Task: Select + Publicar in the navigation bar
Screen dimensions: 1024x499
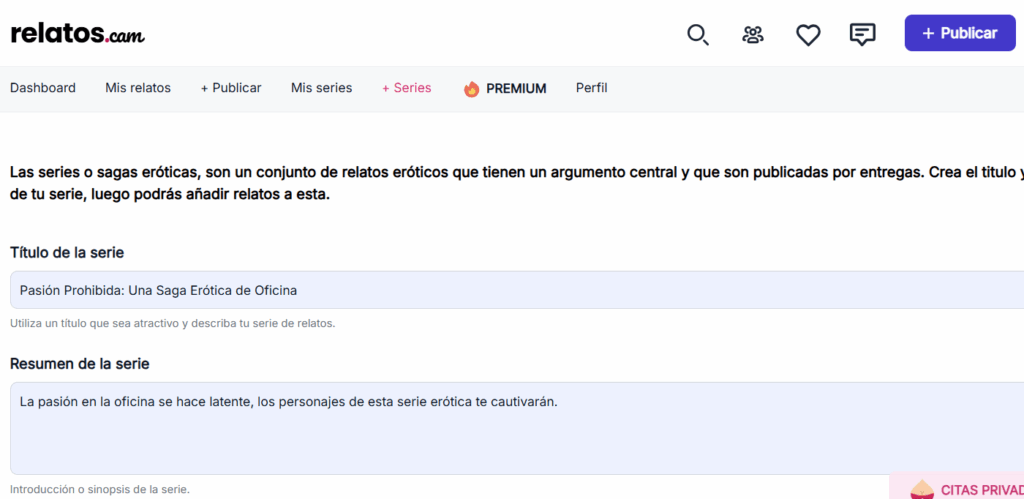Action: tap(231, 88)
